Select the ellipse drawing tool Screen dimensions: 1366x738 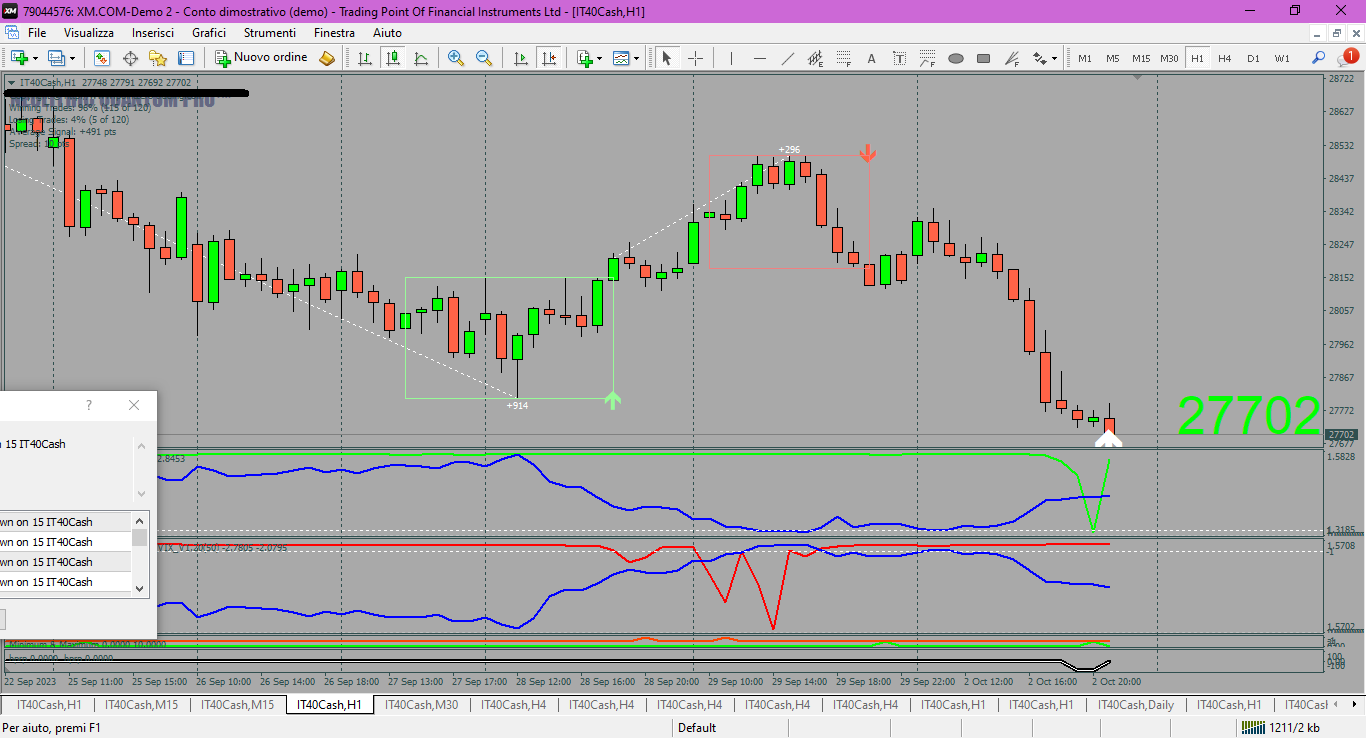[955, 58]
